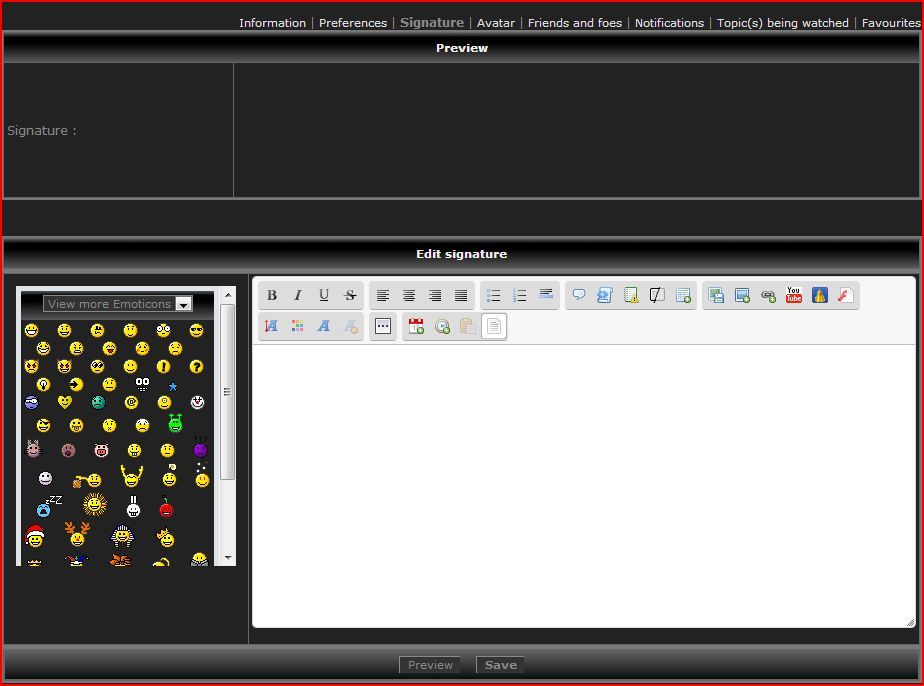The image size is (924, 686).
Task: Open the font size picker
Action: click(x=272, y=326)
